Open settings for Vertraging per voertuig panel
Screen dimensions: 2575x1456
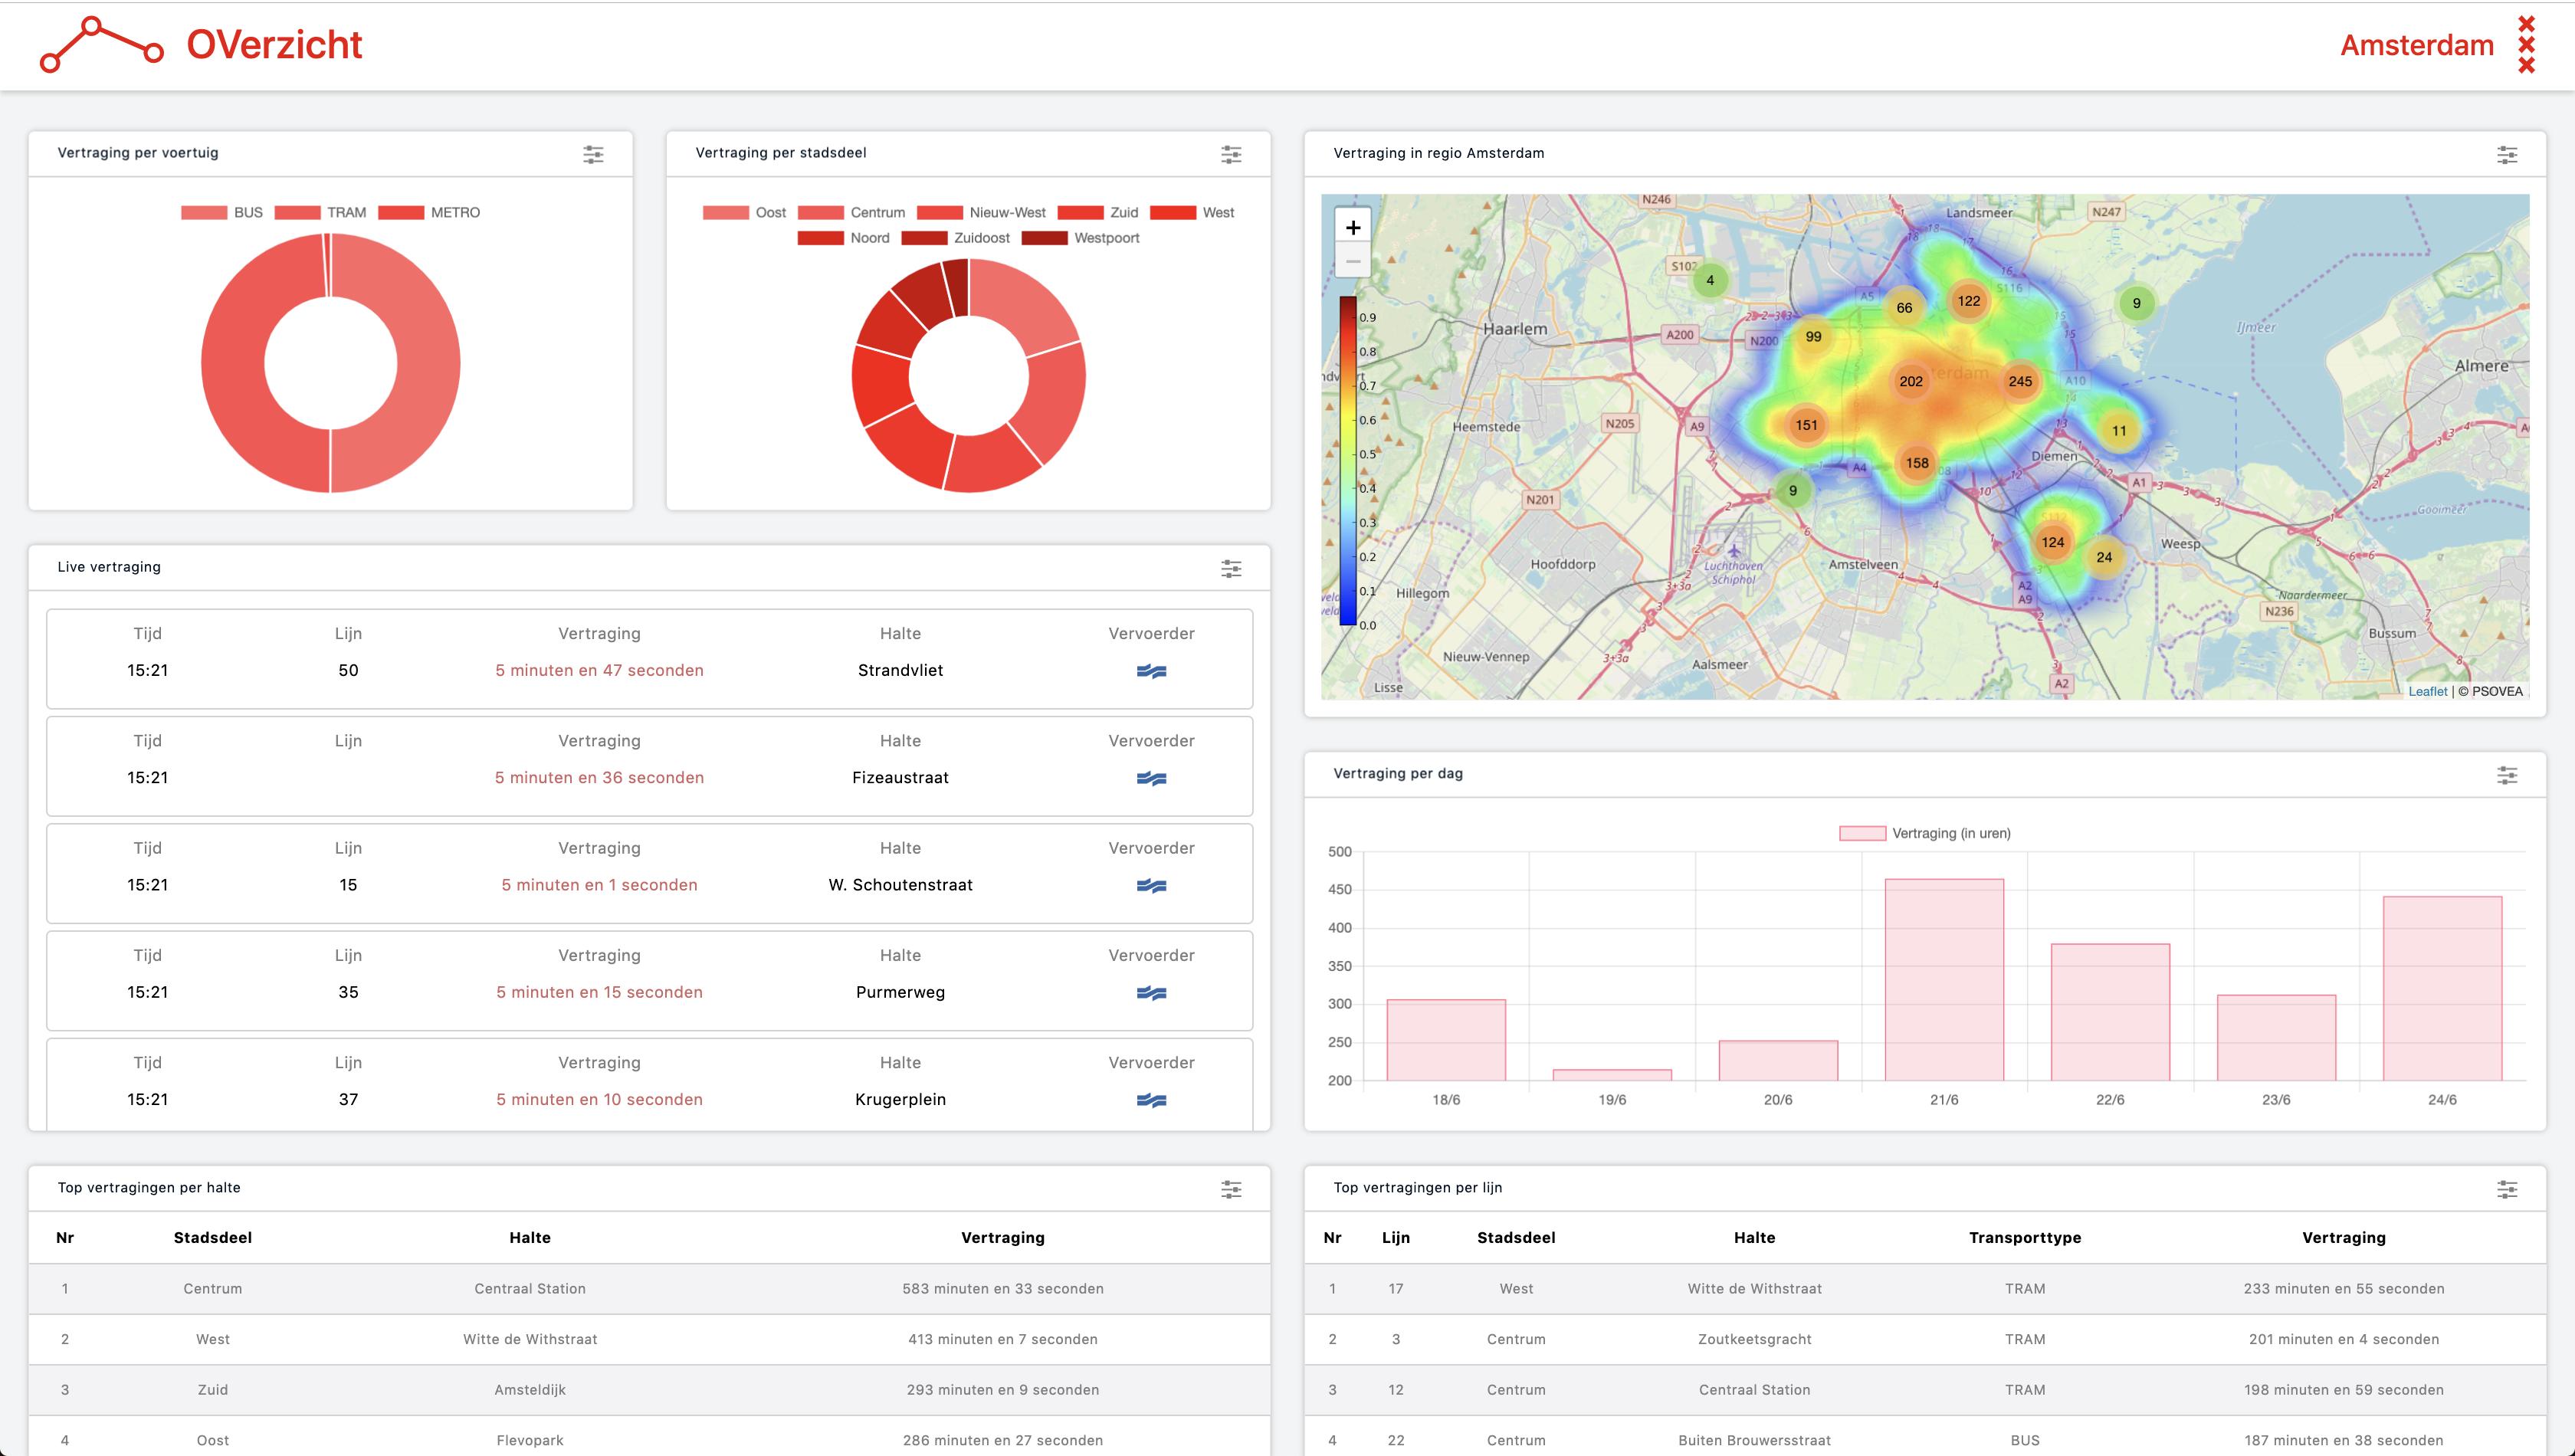coord(593,154)
